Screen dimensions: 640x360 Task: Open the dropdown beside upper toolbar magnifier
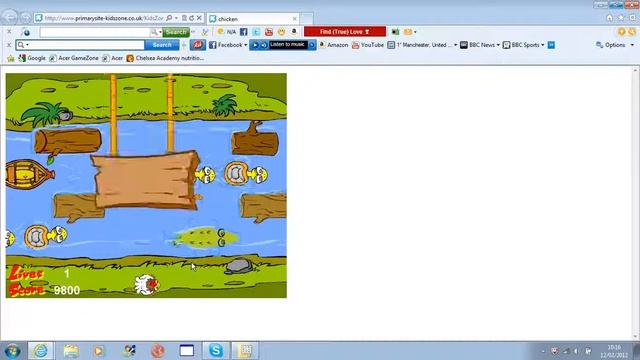click(160, 32)
